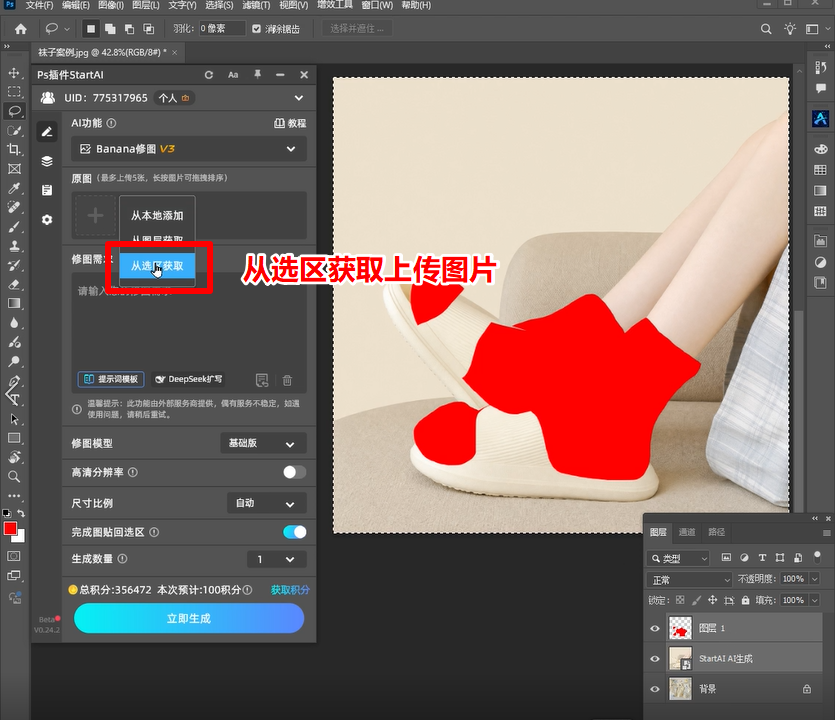This screenshot has width=835, height=720.
Task: Choose 从选区获取 in the popup menu
Action: (157, 266)
